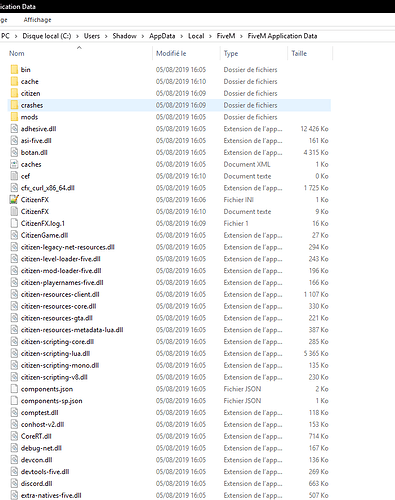Open the Affichage ribbon tab
395x500 pixels.
coord(37,20)
